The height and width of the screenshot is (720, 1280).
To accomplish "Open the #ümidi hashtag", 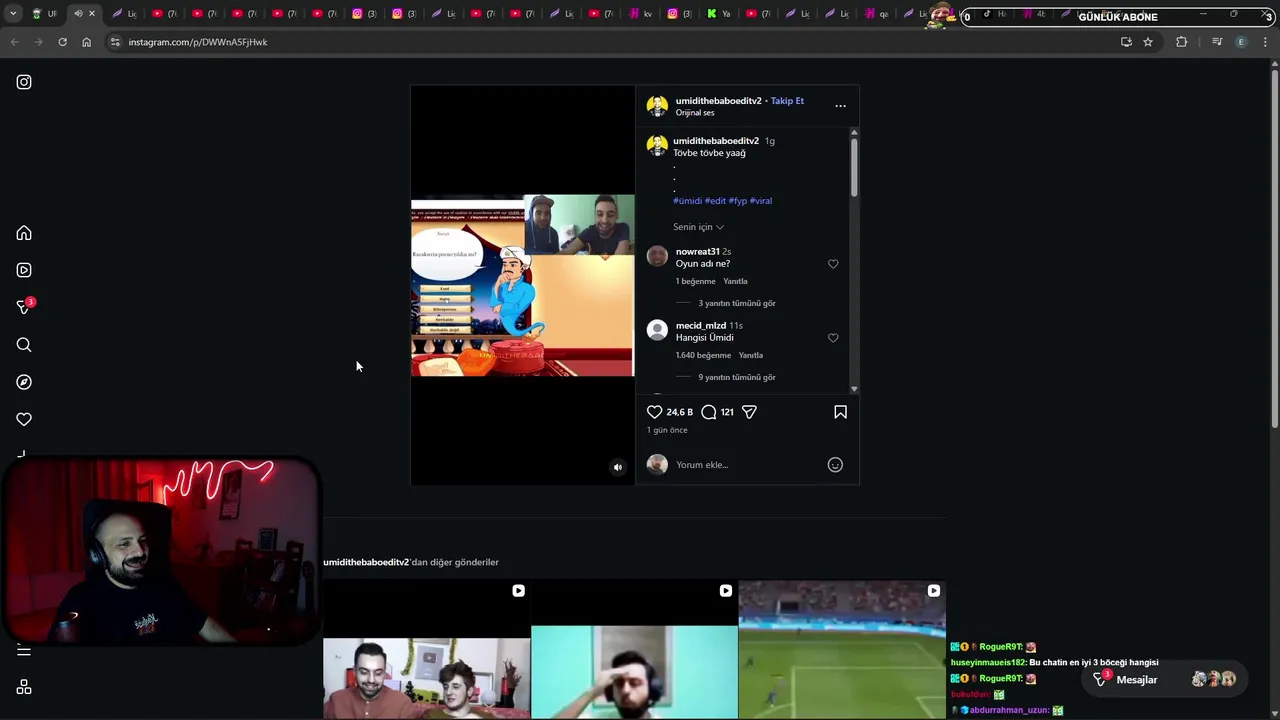I will [688, 201].
